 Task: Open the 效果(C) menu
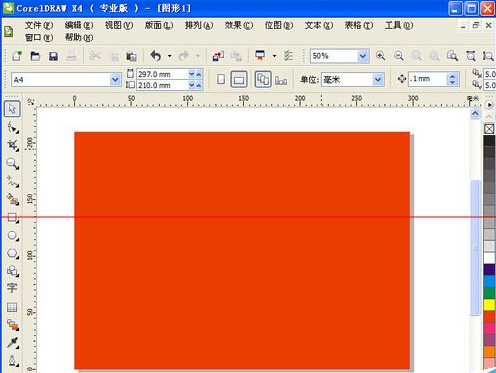[238, 25]
